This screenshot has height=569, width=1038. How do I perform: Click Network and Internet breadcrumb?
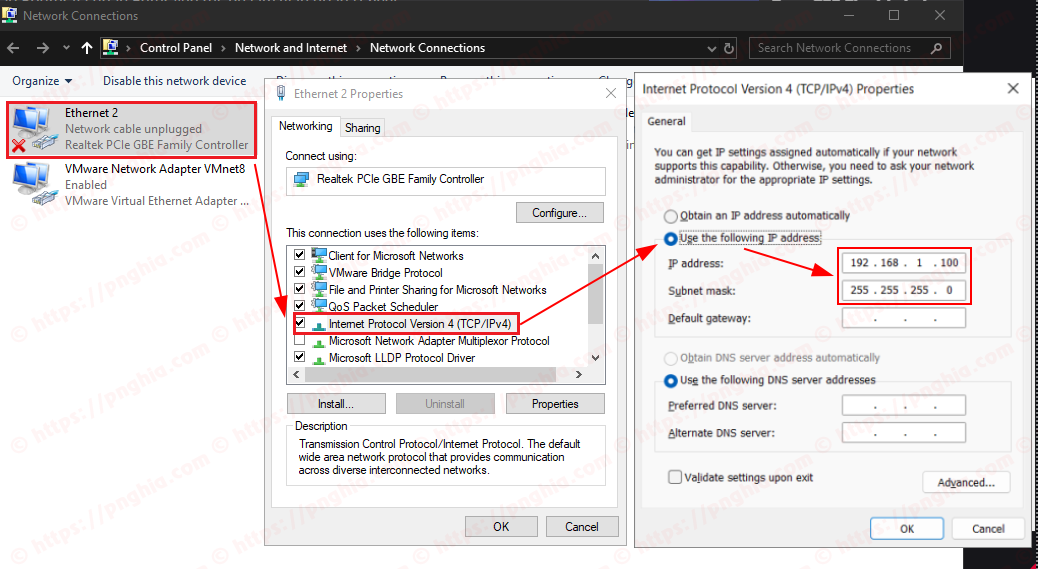pyautogui.click(x=291, y=48)
